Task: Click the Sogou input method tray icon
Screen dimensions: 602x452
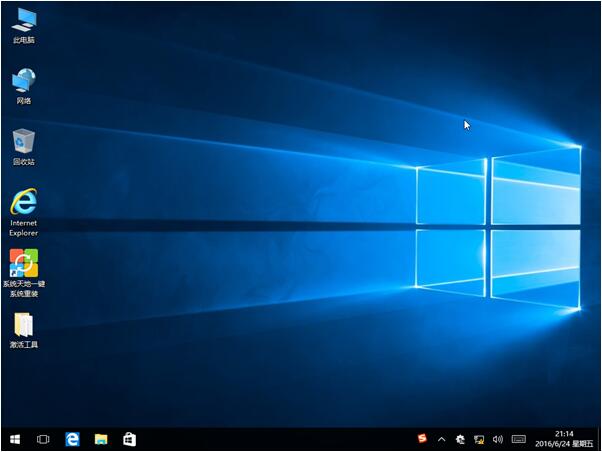Action: pos(422,438)
